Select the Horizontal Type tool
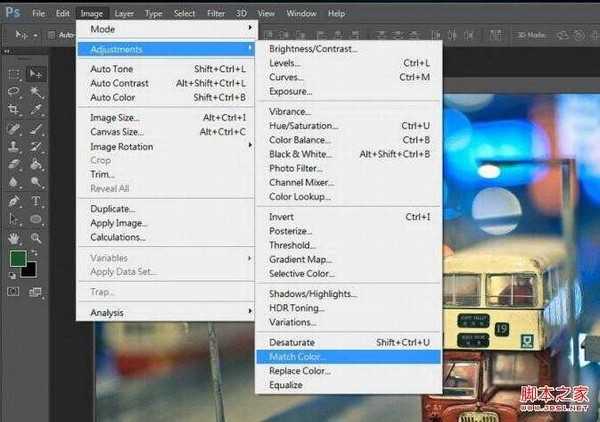 (36, 201)
